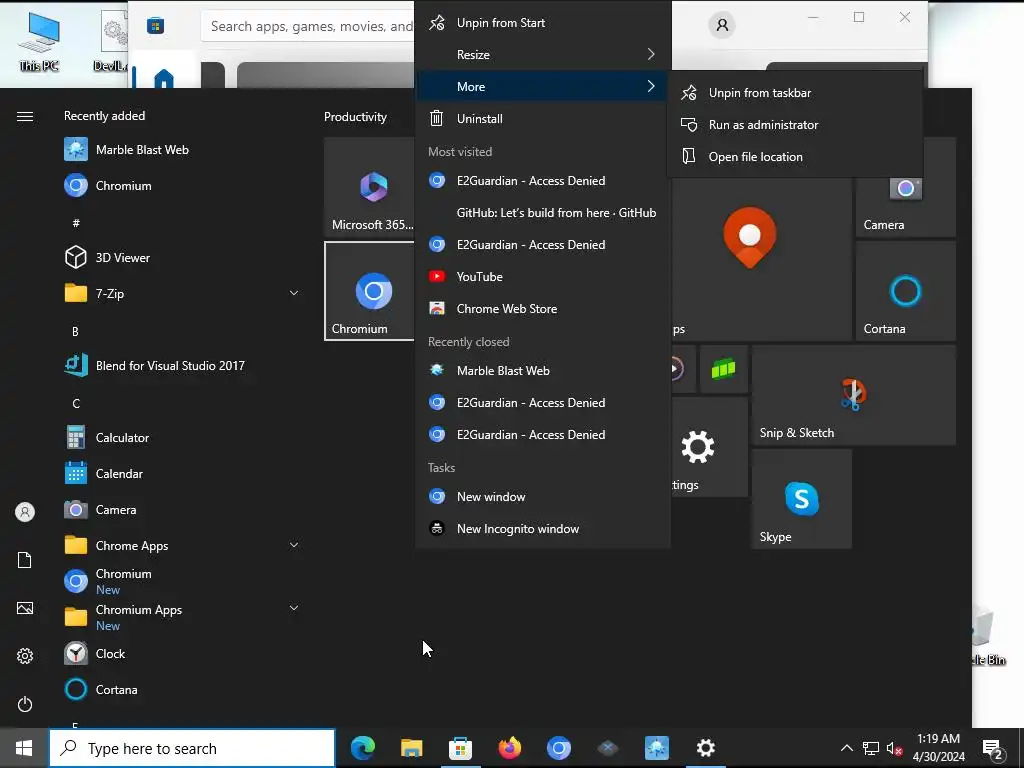Open Marble Blast Web in Recently added
1024x768 pixels.
click(x=181, y=150)
